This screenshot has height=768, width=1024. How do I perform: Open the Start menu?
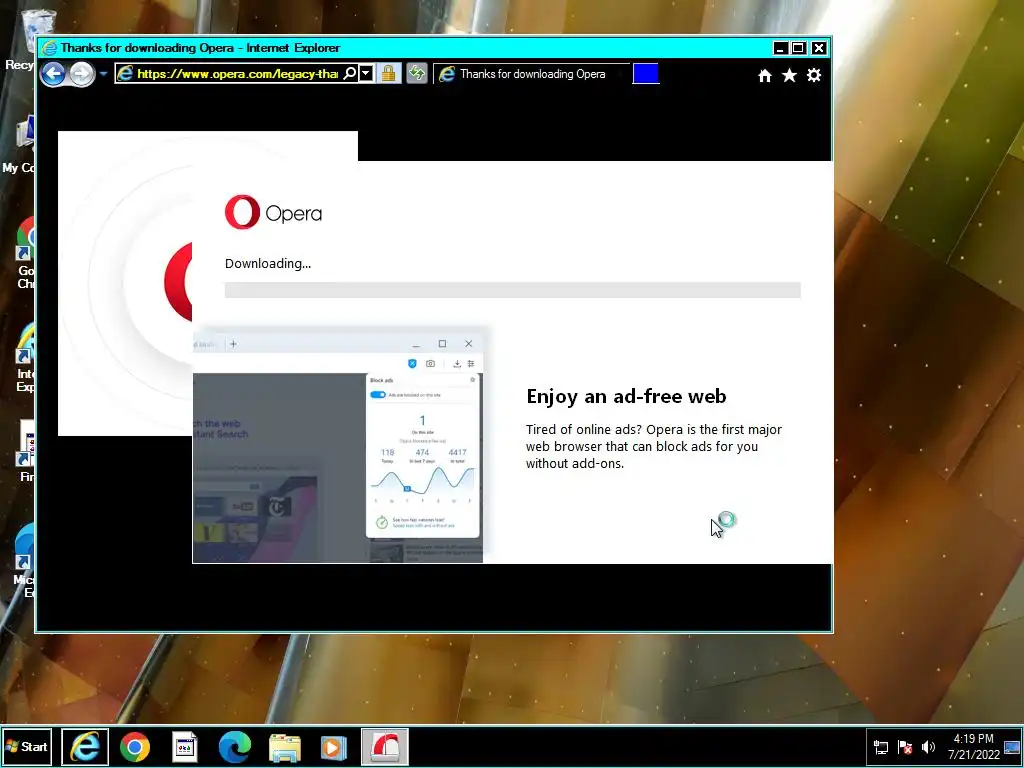(27, 746)
